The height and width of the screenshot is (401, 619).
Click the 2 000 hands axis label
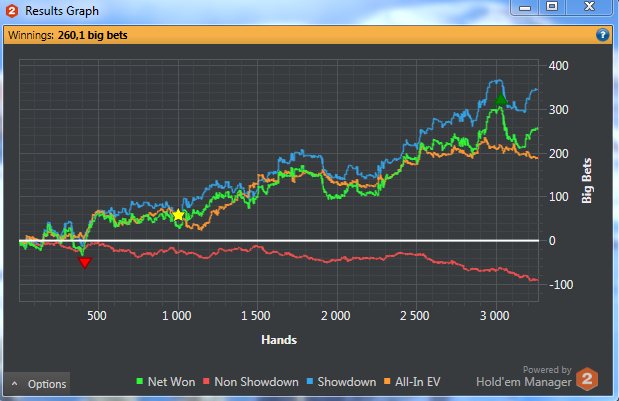pyautogui.click(x=336, y=316)
